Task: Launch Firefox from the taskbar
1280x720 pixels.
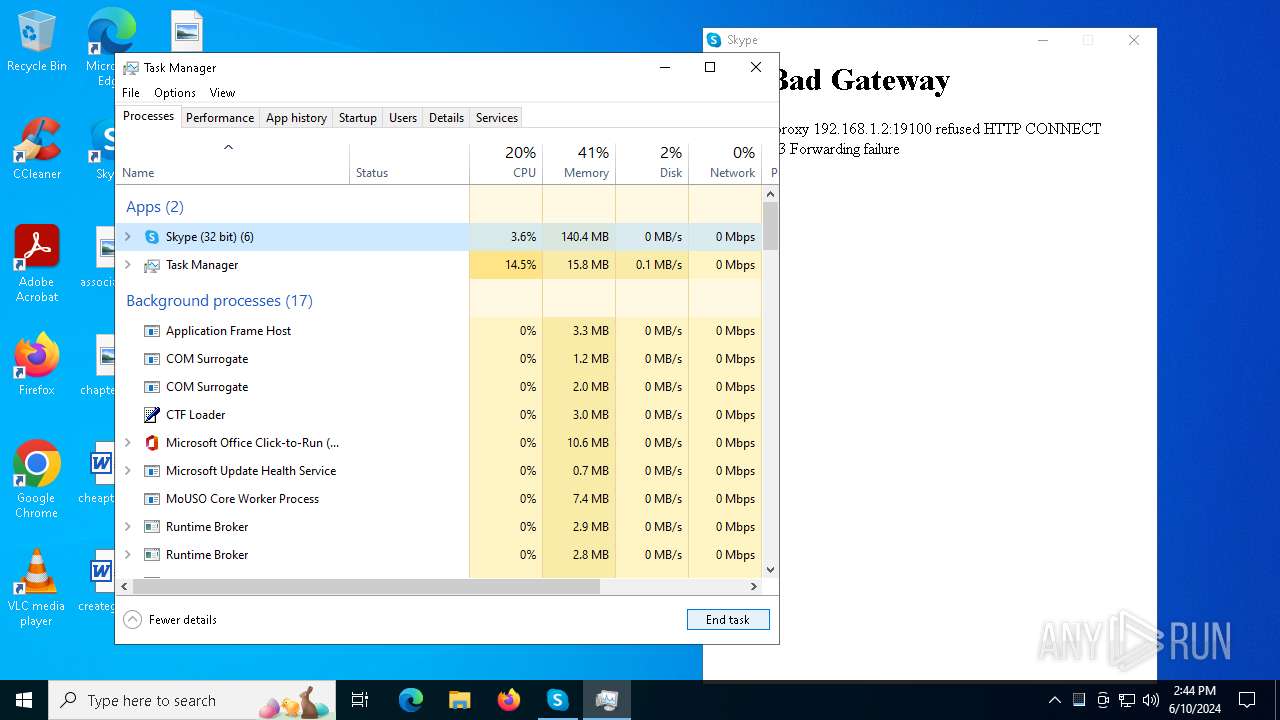Action: [x=508, y=700]
